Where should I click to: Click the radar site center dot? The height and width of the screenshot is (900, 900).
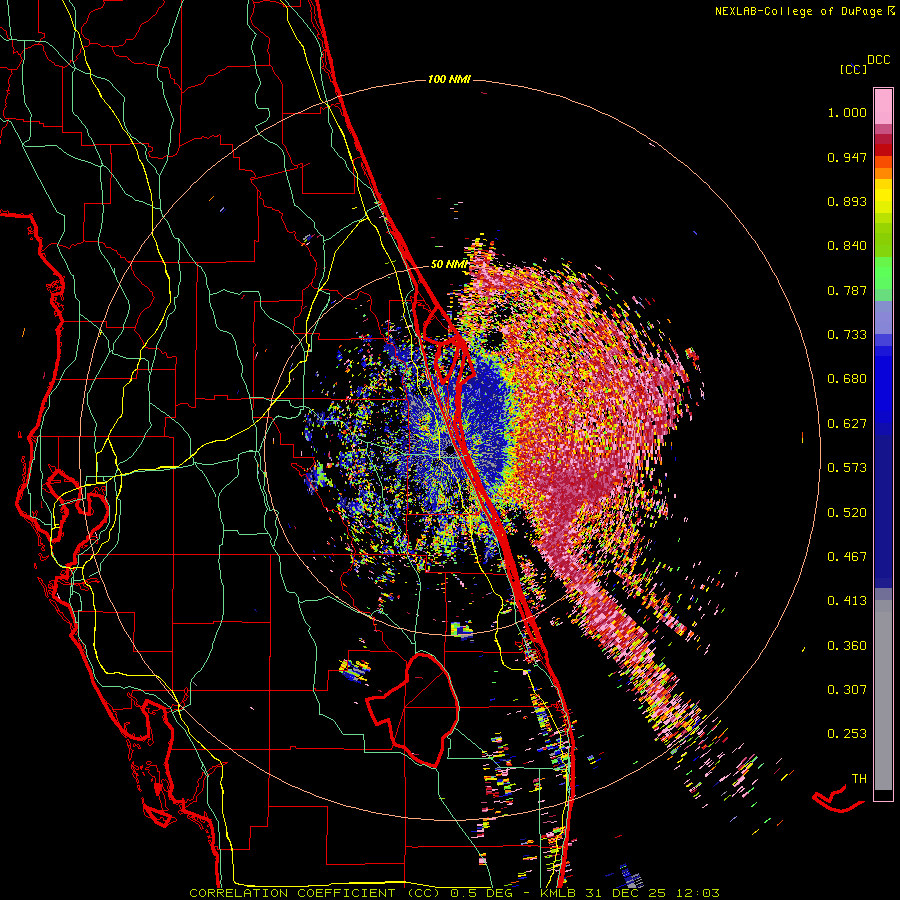pos(450,451)
